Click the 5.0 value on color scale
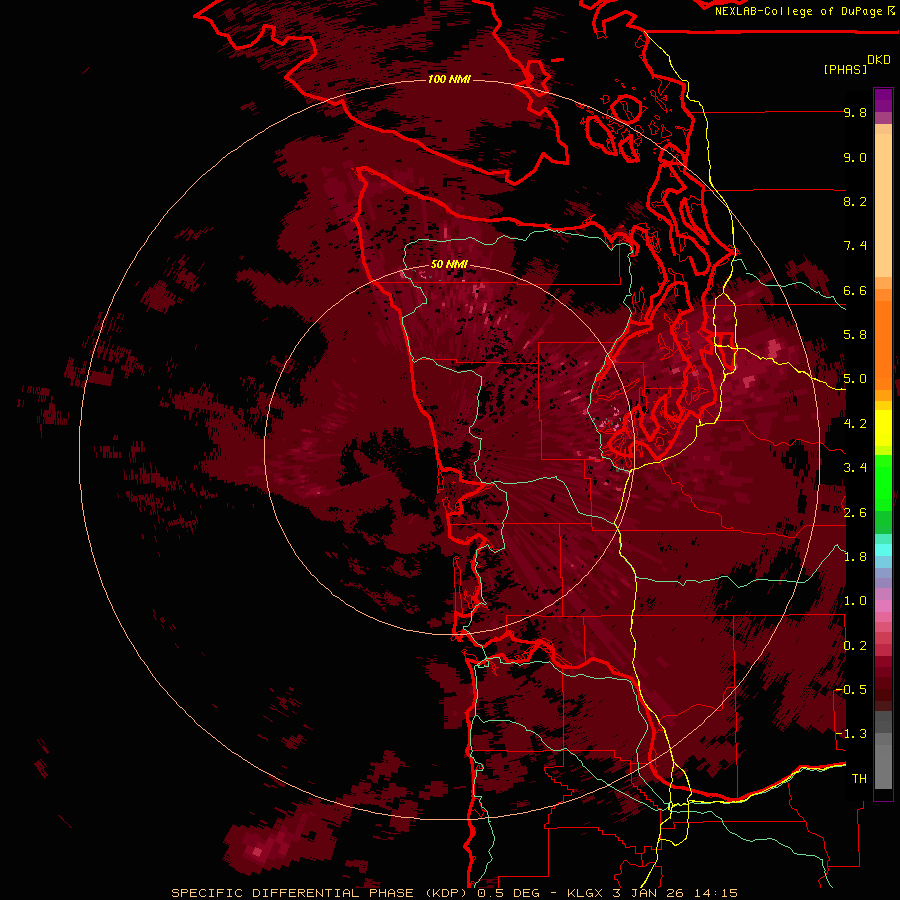This screenshot has height=900, width=900. tap(855, 379)
